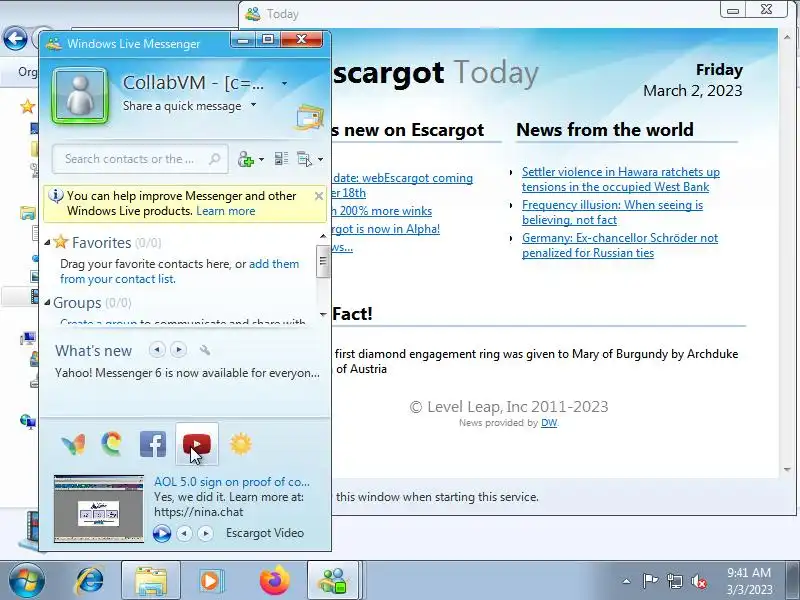Open Frequency illusion news link
This screenshot has width=800, height=600.
coord(612,212)
